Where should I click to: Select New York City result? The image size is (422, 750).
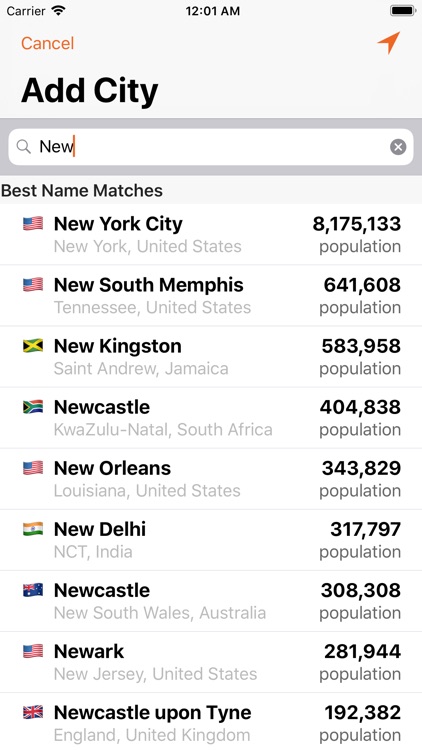coord(211,234)
